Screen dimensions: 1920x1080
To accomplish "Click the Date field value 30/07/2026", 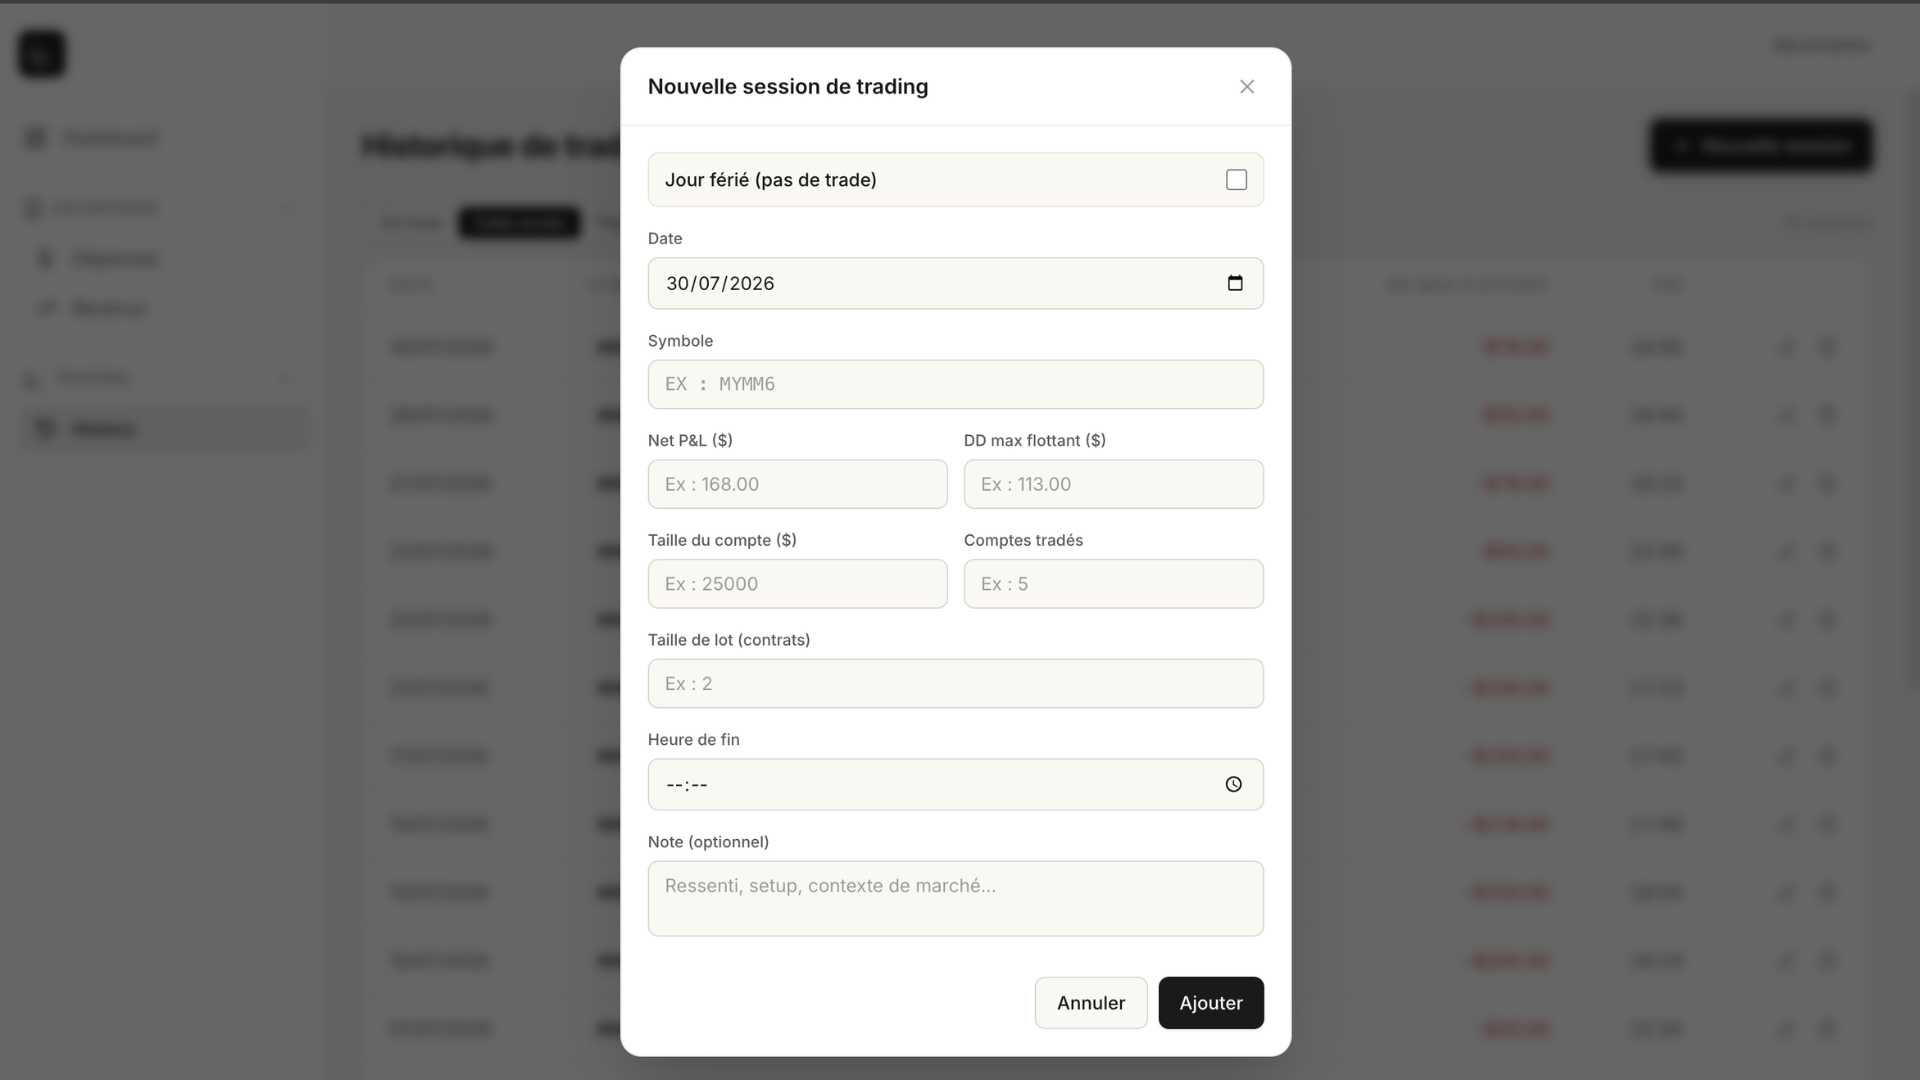I will point(720,284).
